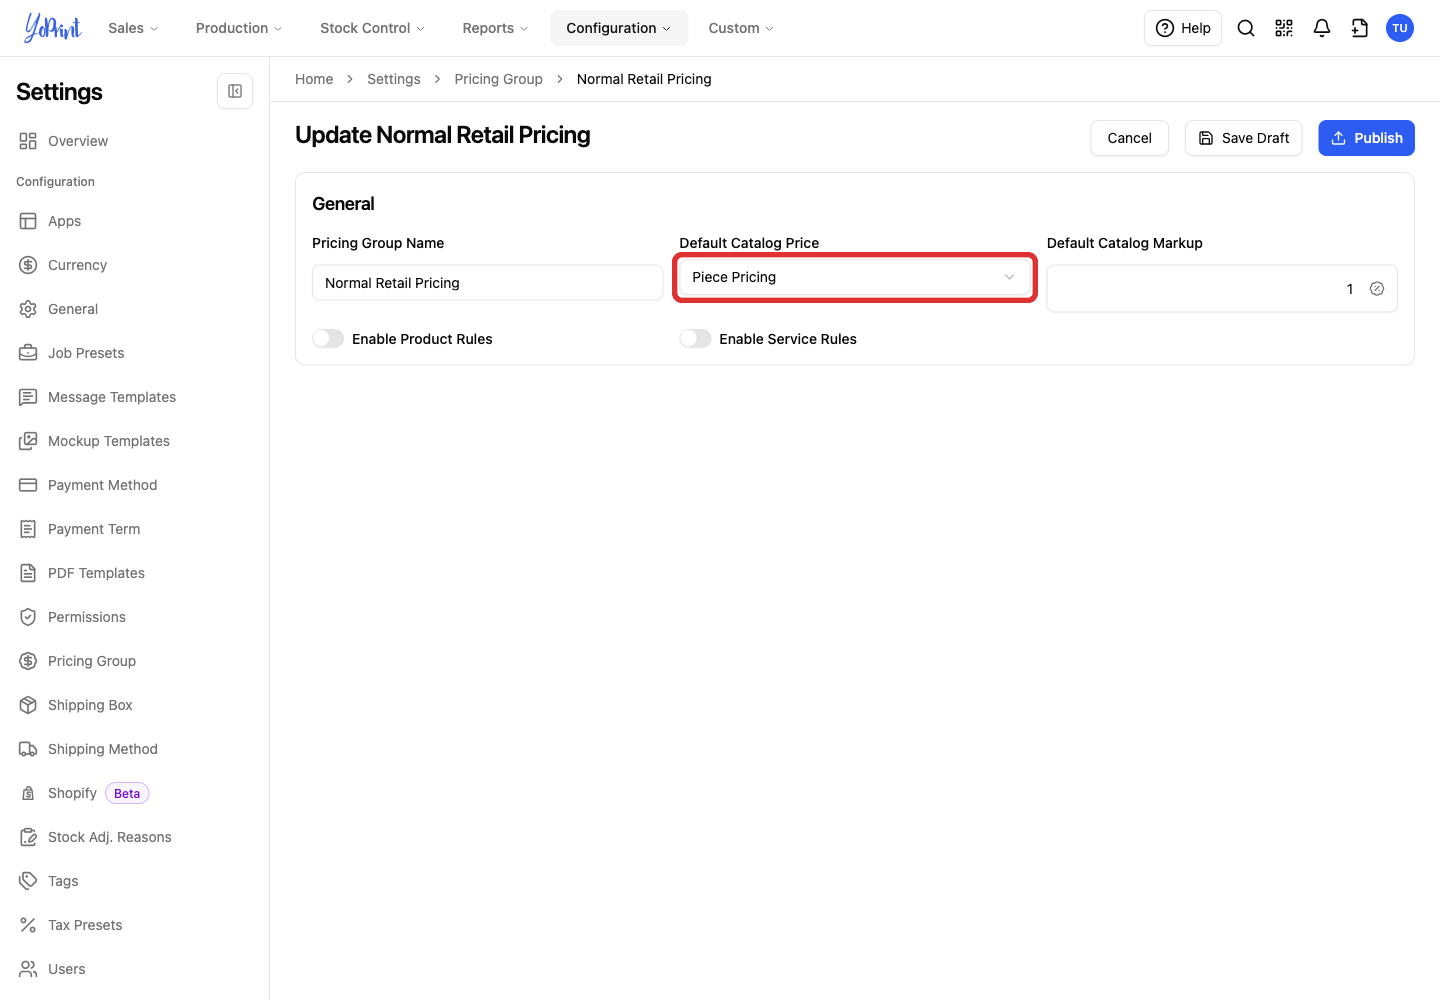Open Permissions settings page

pos(87,617)
